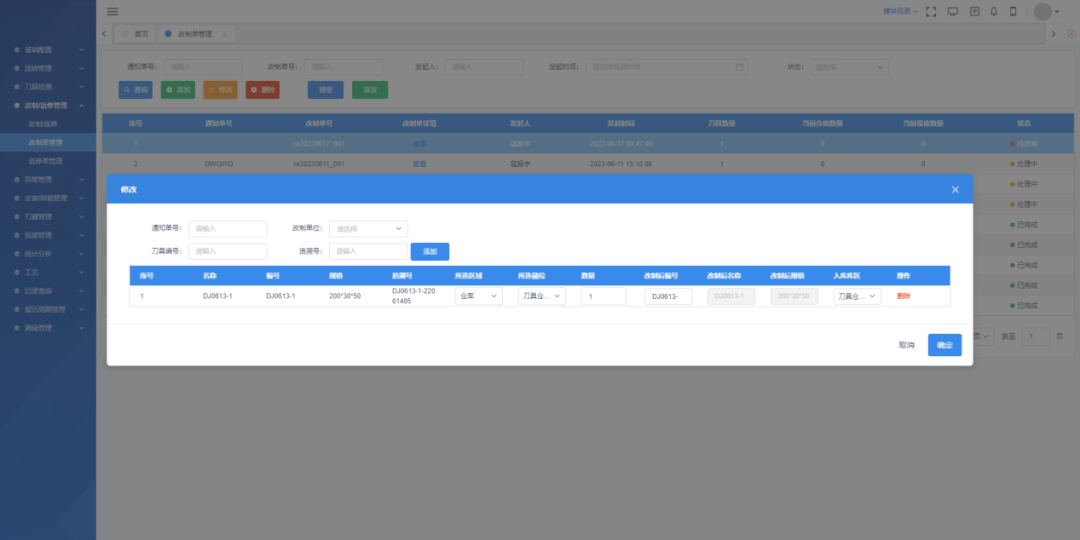1080x540 pixels.
Task: Click 取消 to cancel the dialog
Action: tap(906, 345)
